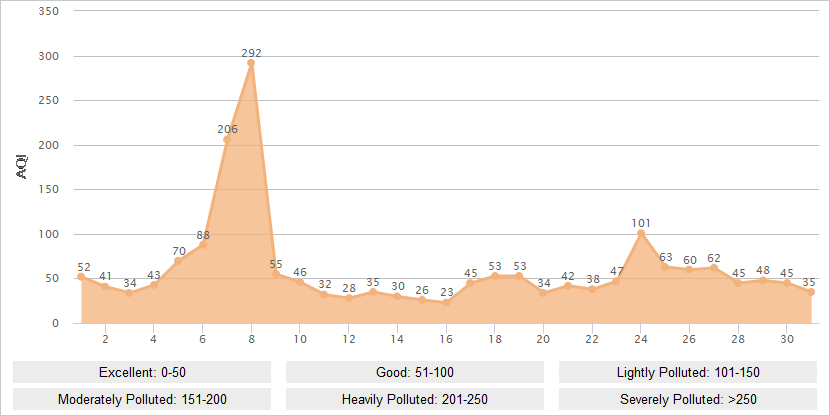Click the Heavily Polluted: 201-250 legend box

click(x=415, y=399)
